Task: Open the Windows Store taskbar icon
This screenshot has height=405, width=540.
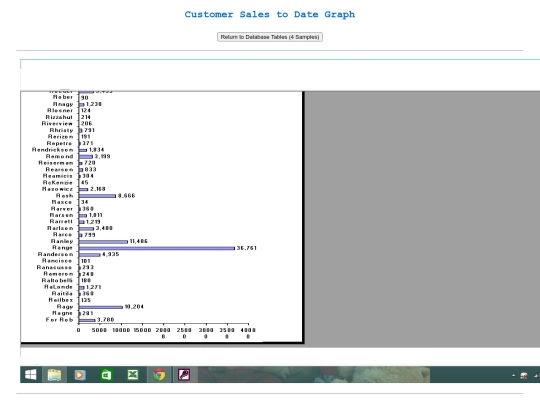Action: click(x=106, y=374)
